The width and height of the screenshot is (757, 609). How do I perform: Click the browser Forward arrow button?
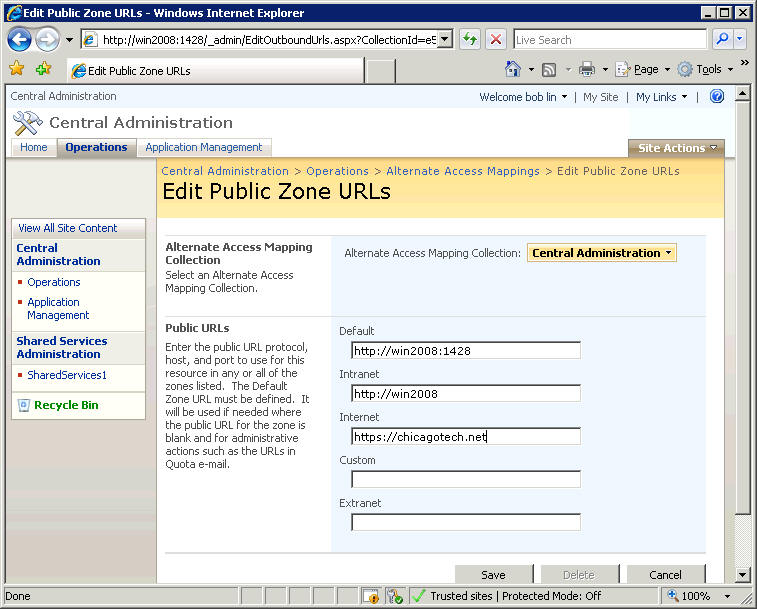pos(47,40)
